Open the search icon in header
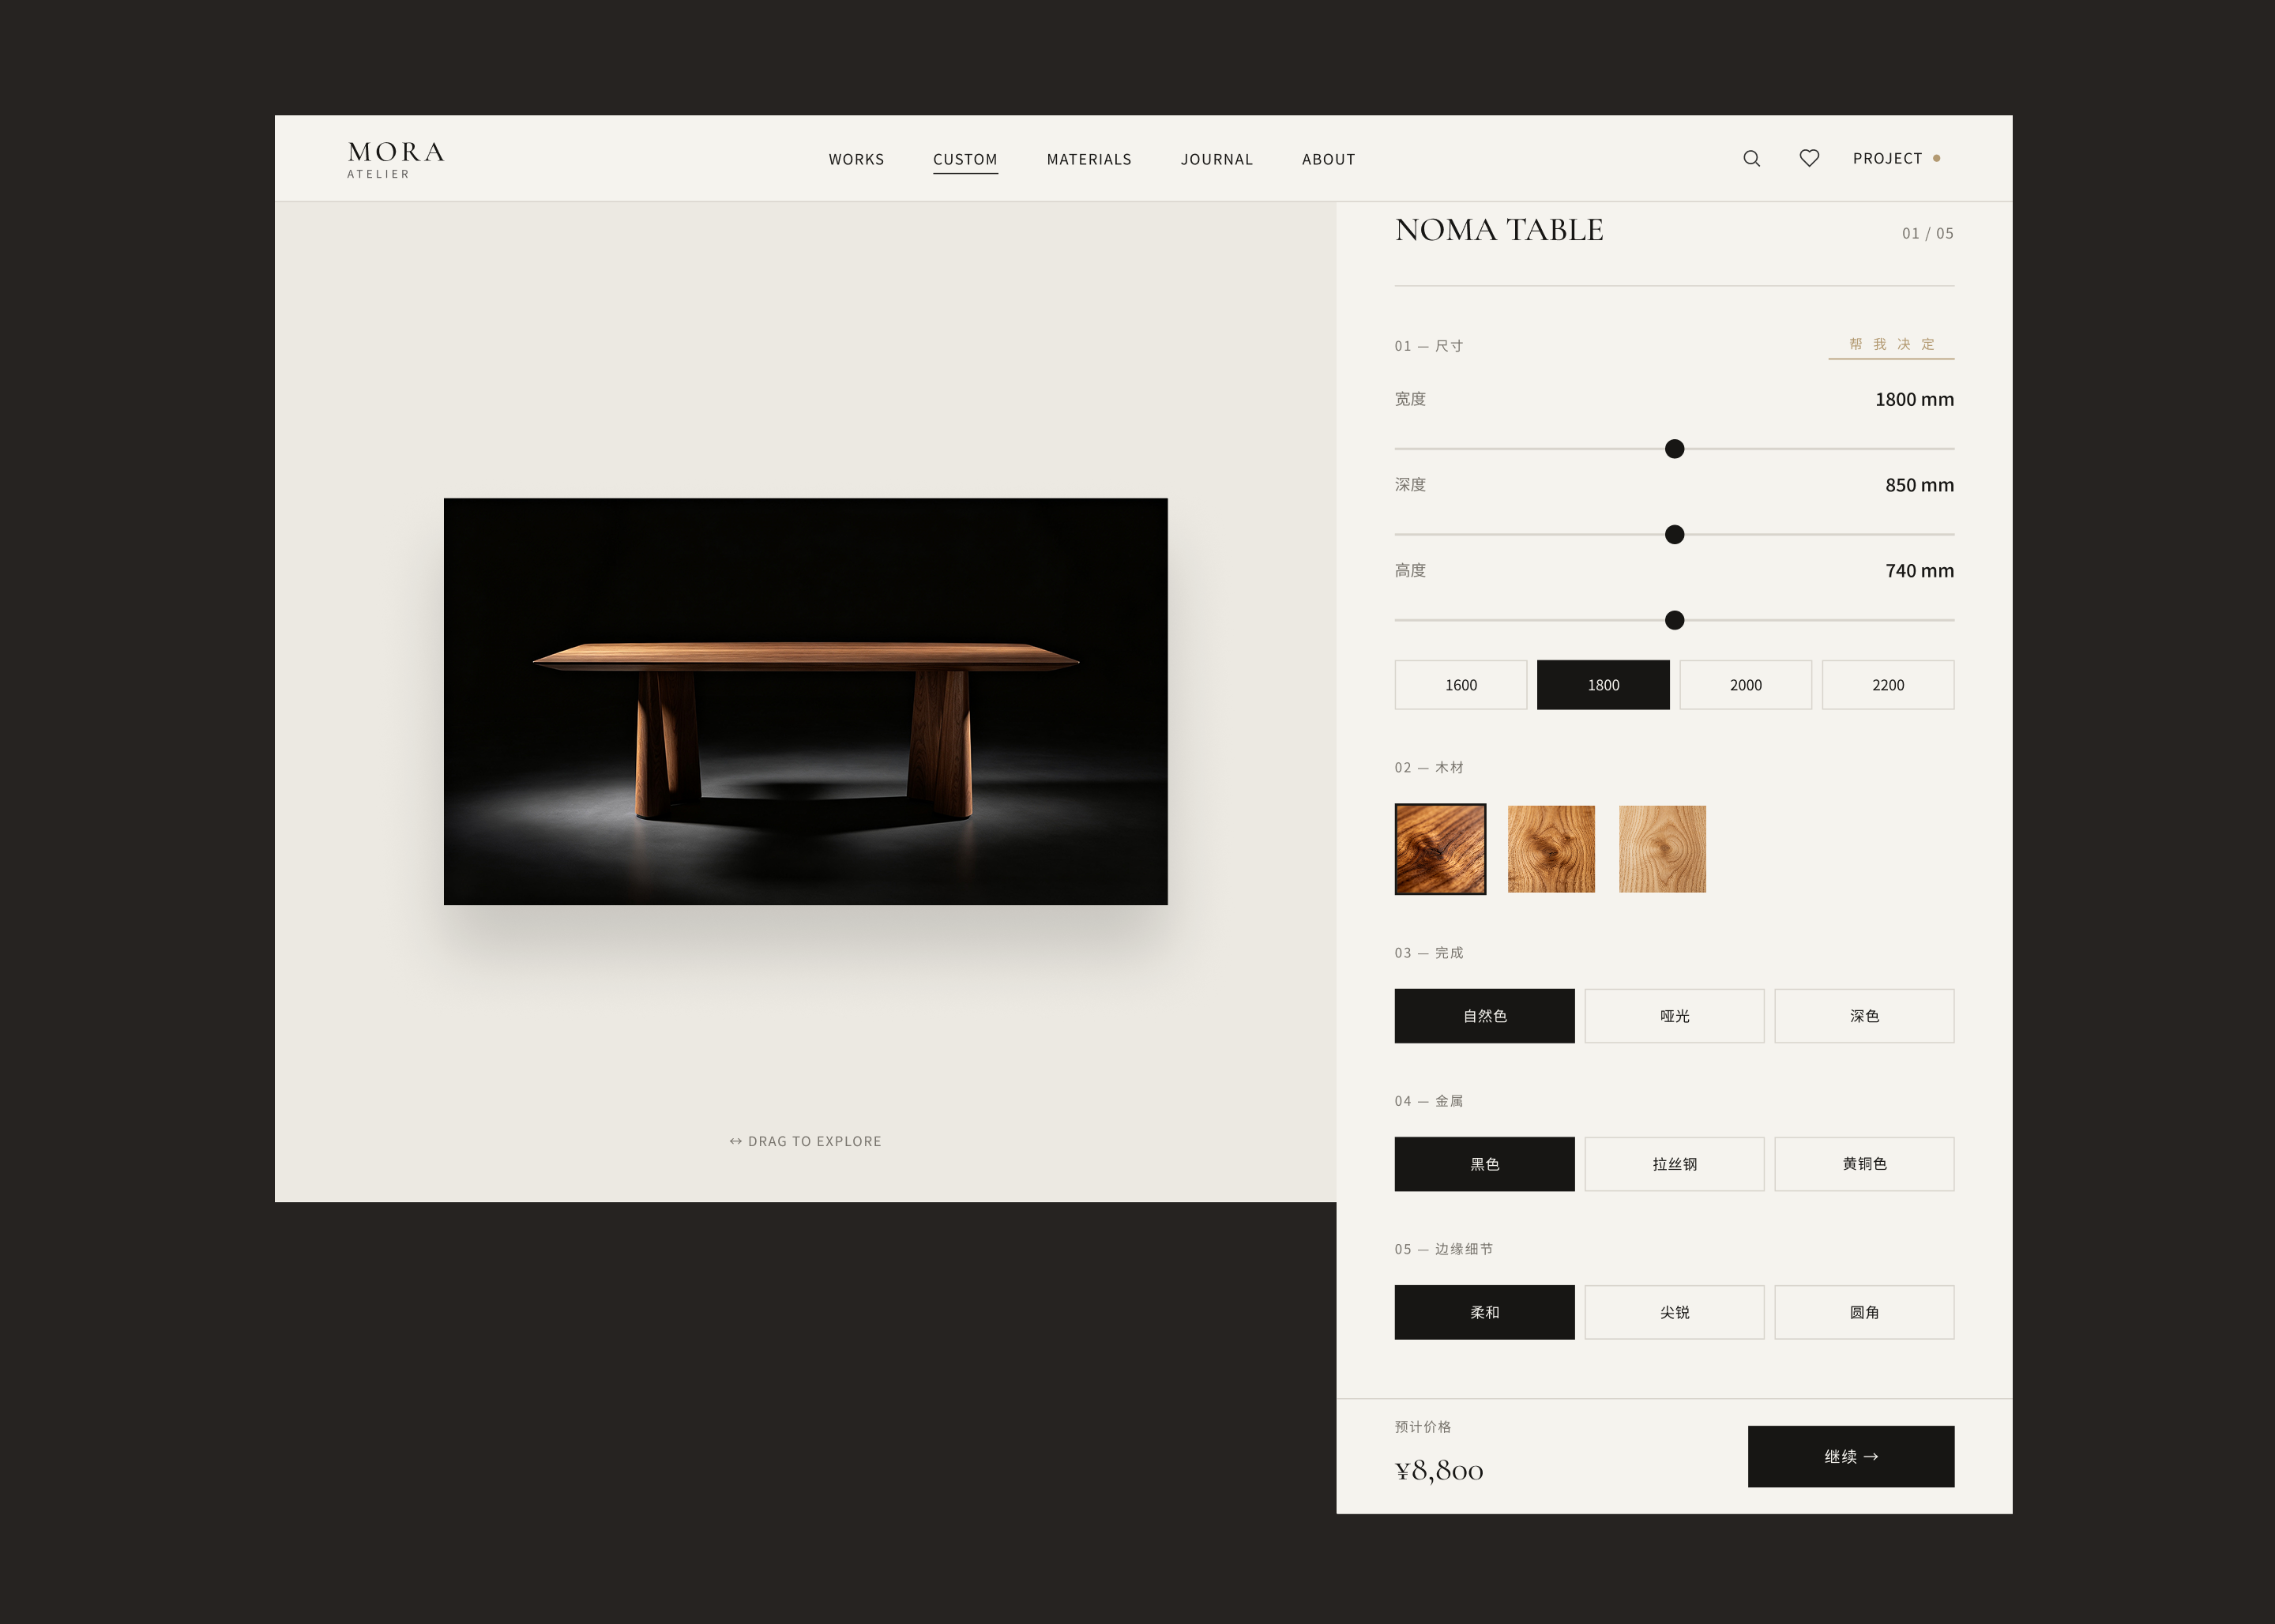Viewport: 2275px width, 1624px height. (x=1751, y=158)
